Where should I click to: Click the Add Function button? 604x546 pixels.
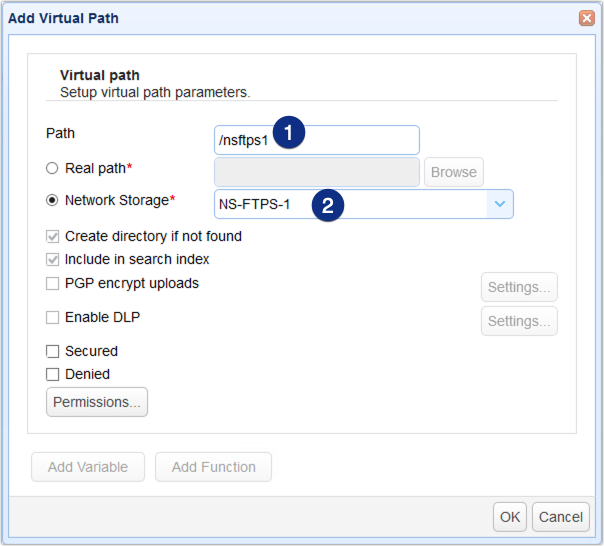tap(213, 467)
